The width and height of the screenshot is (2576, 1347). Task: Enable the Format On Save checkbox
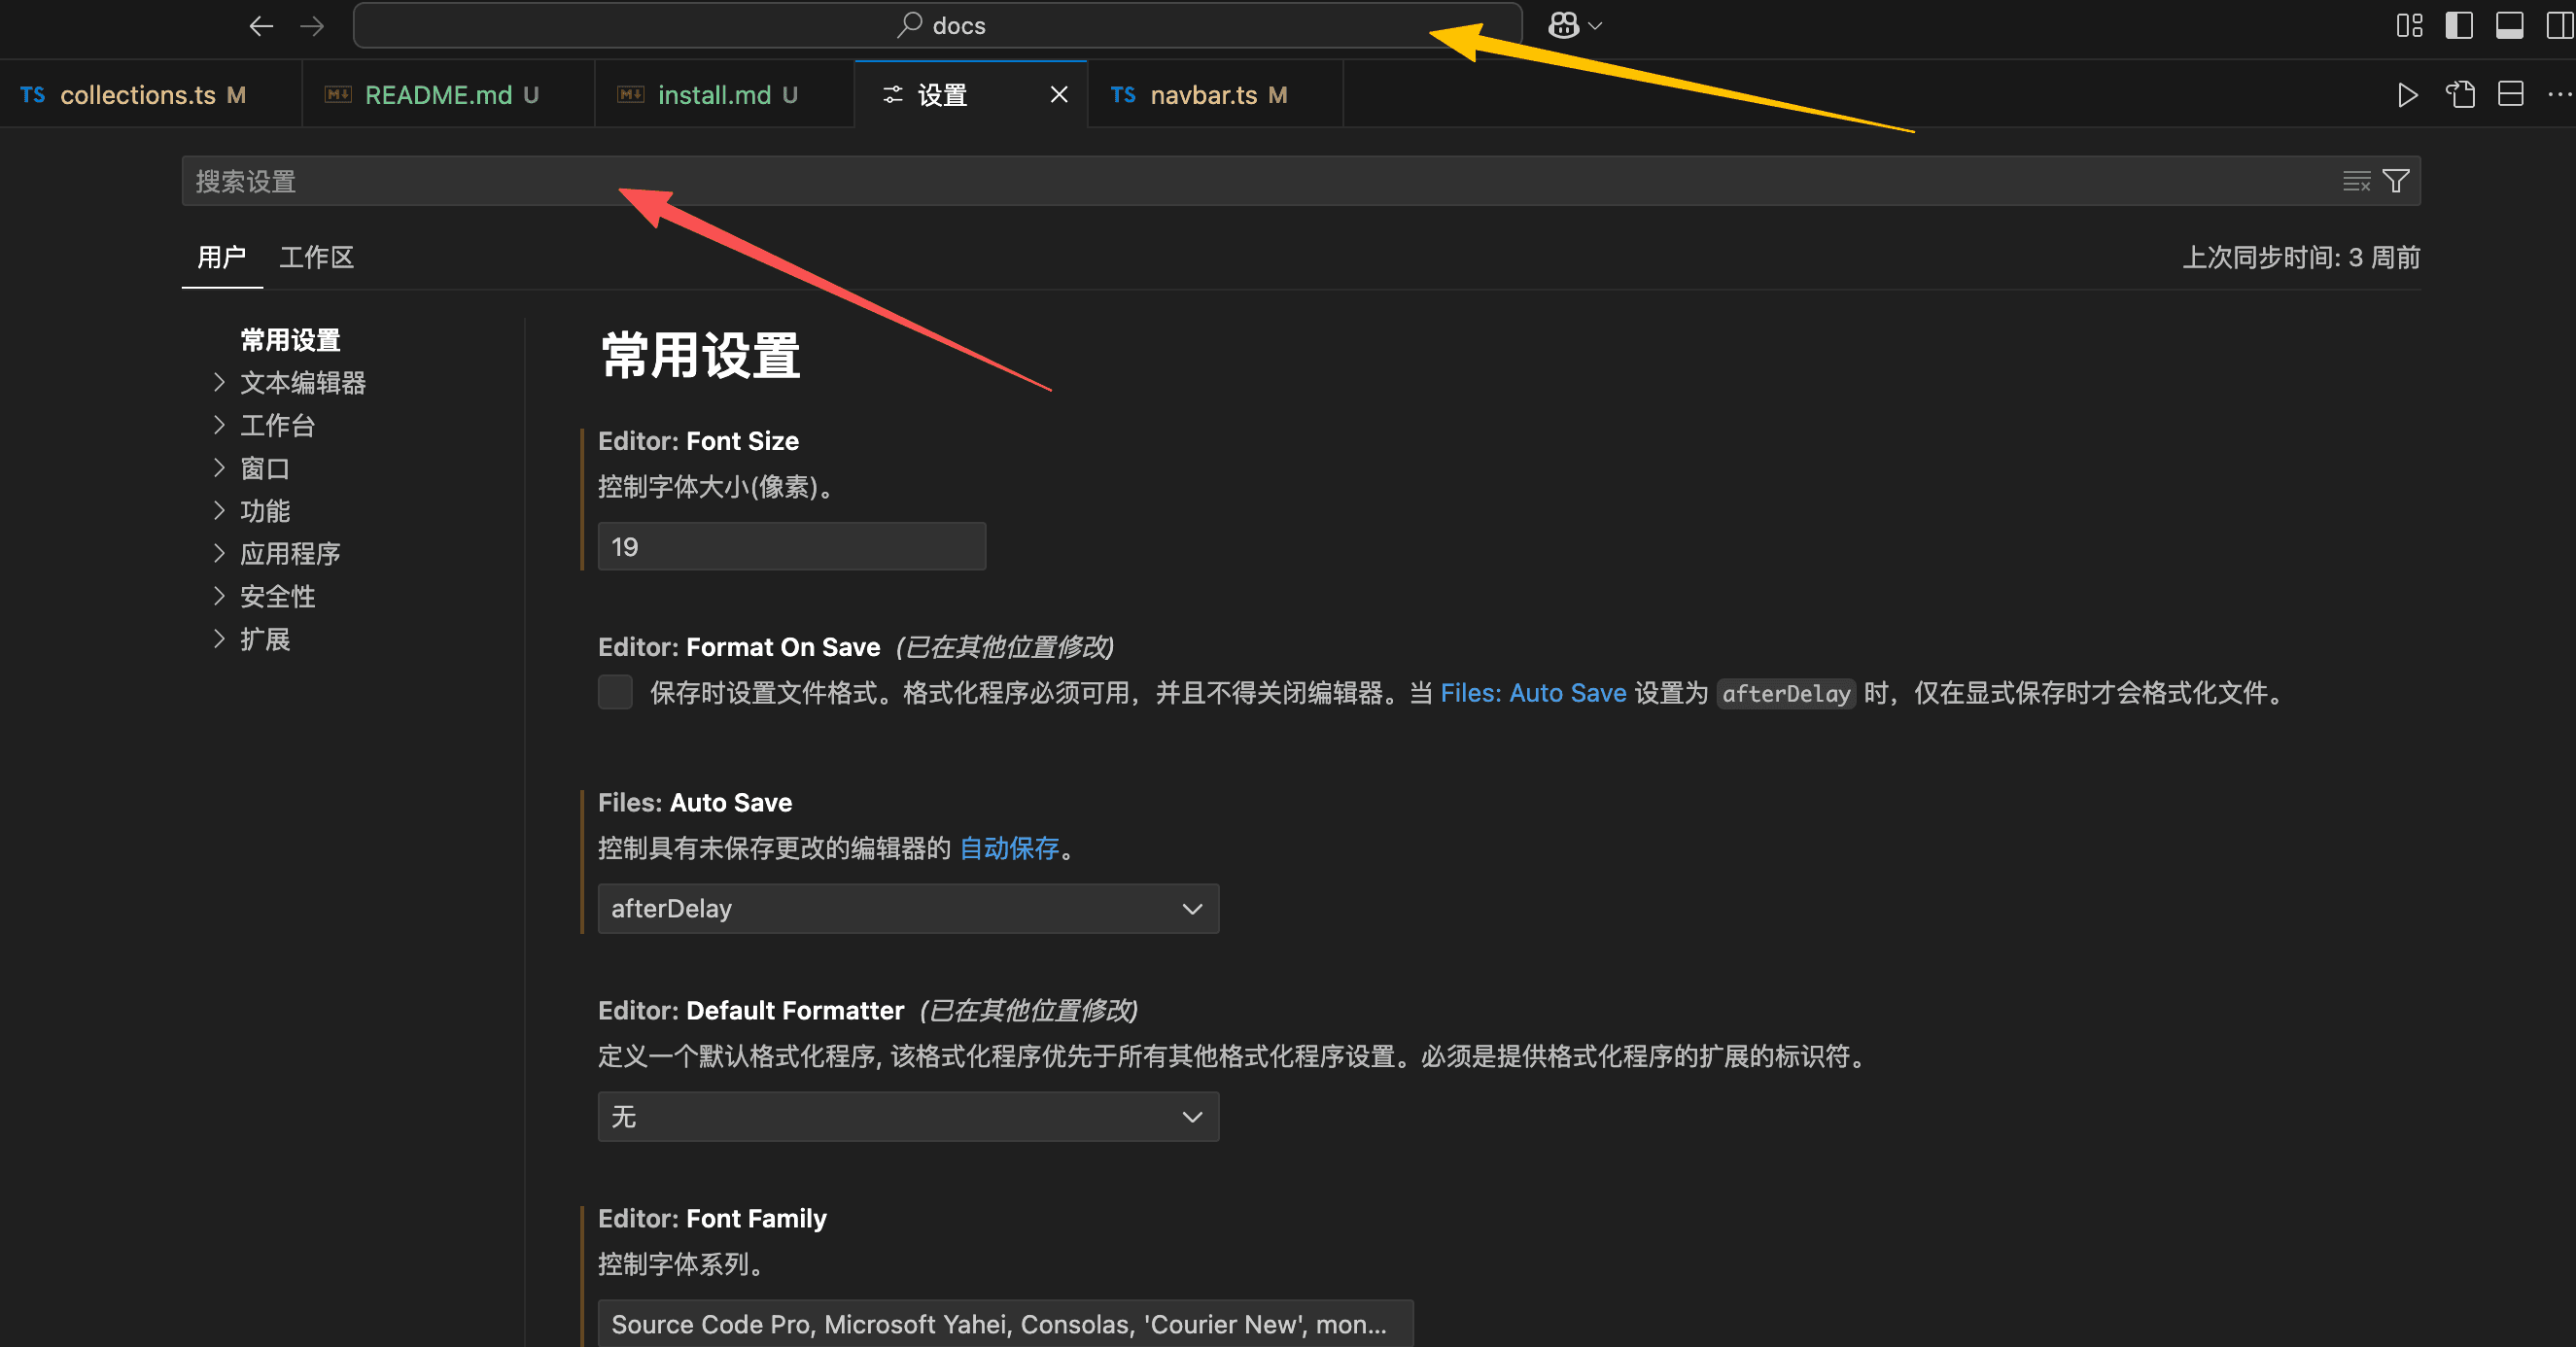click(x=615, y=692)
